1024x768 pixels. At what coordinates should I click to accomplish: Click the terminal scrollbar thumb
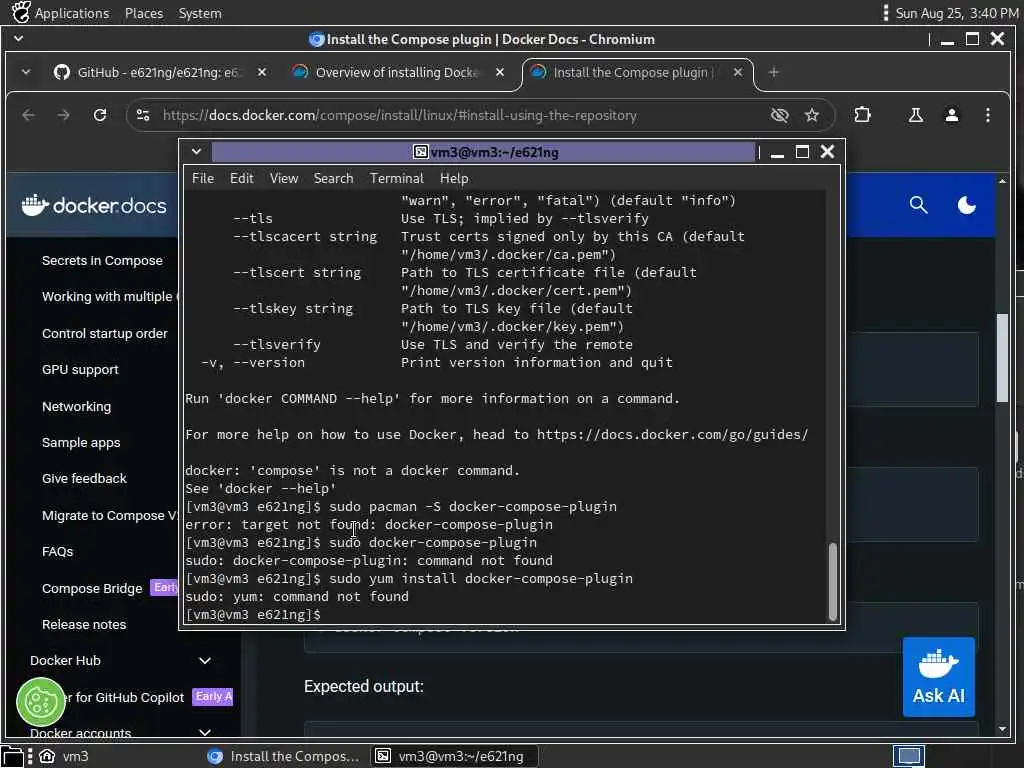point(833,581)
